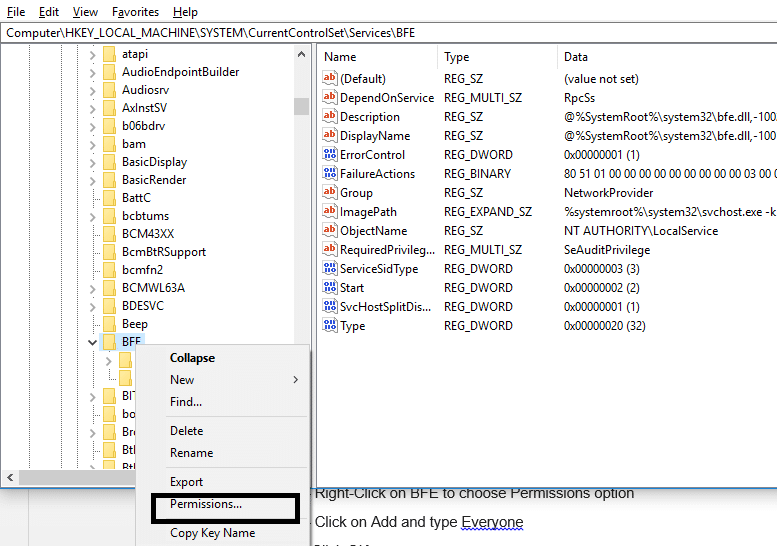This screenshot has height=546, width=777.
Task: Select the ServiceSidType value icon
Action: [330, 269]
